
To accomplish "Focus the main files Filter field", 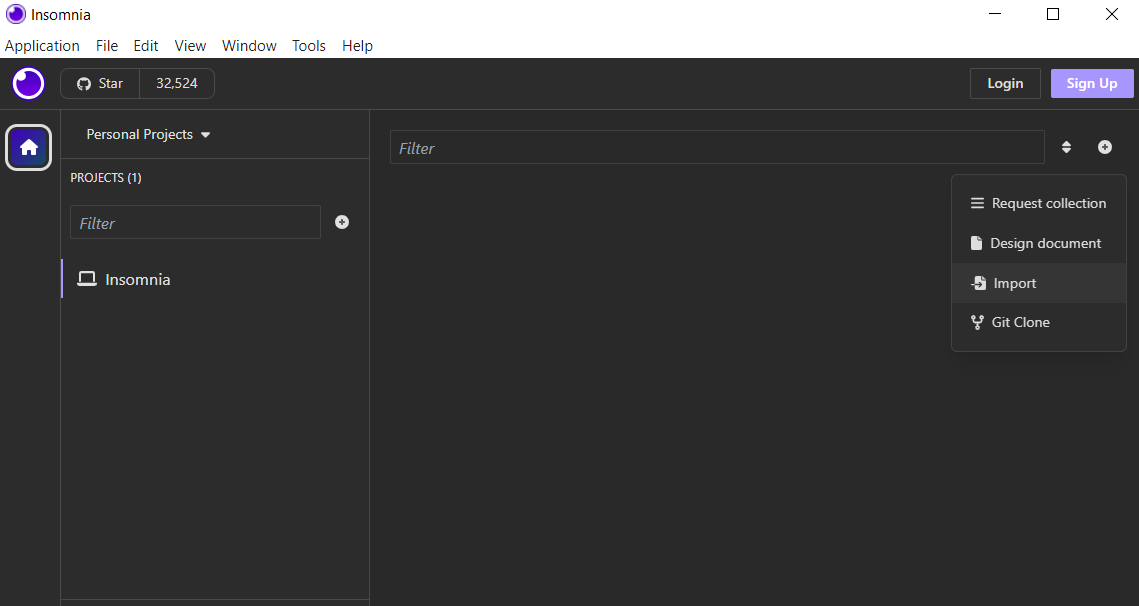I will (717, 148).
